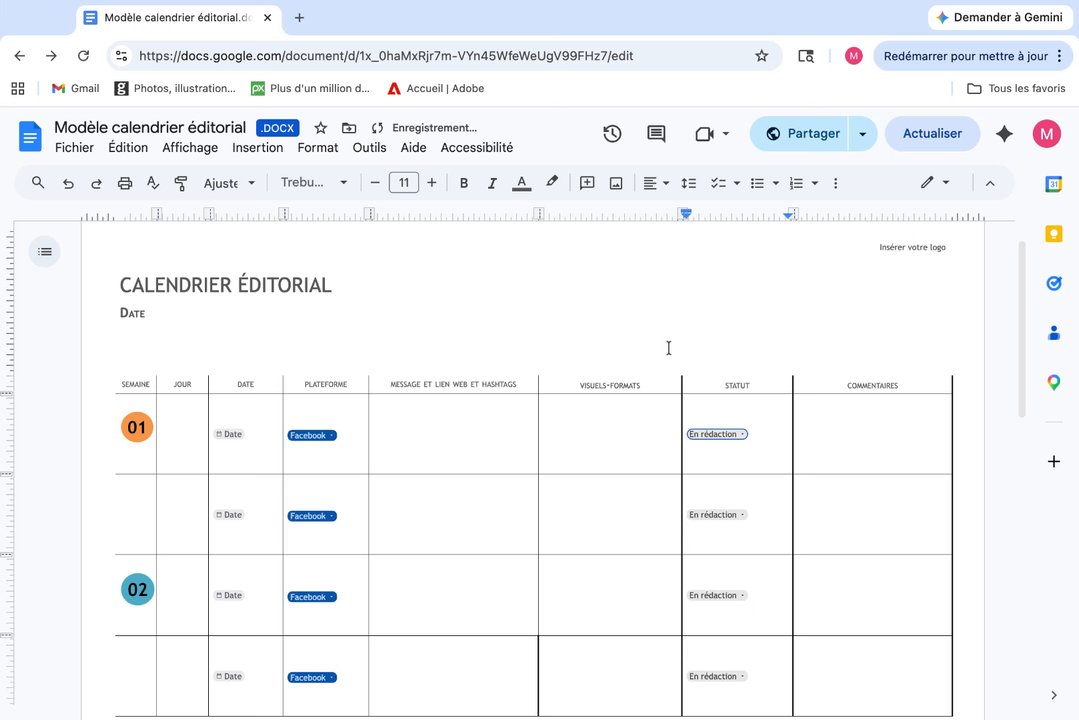Open Google Contacts side panel
Screen dimensions: 1079x720
[x=1054, y=333]
